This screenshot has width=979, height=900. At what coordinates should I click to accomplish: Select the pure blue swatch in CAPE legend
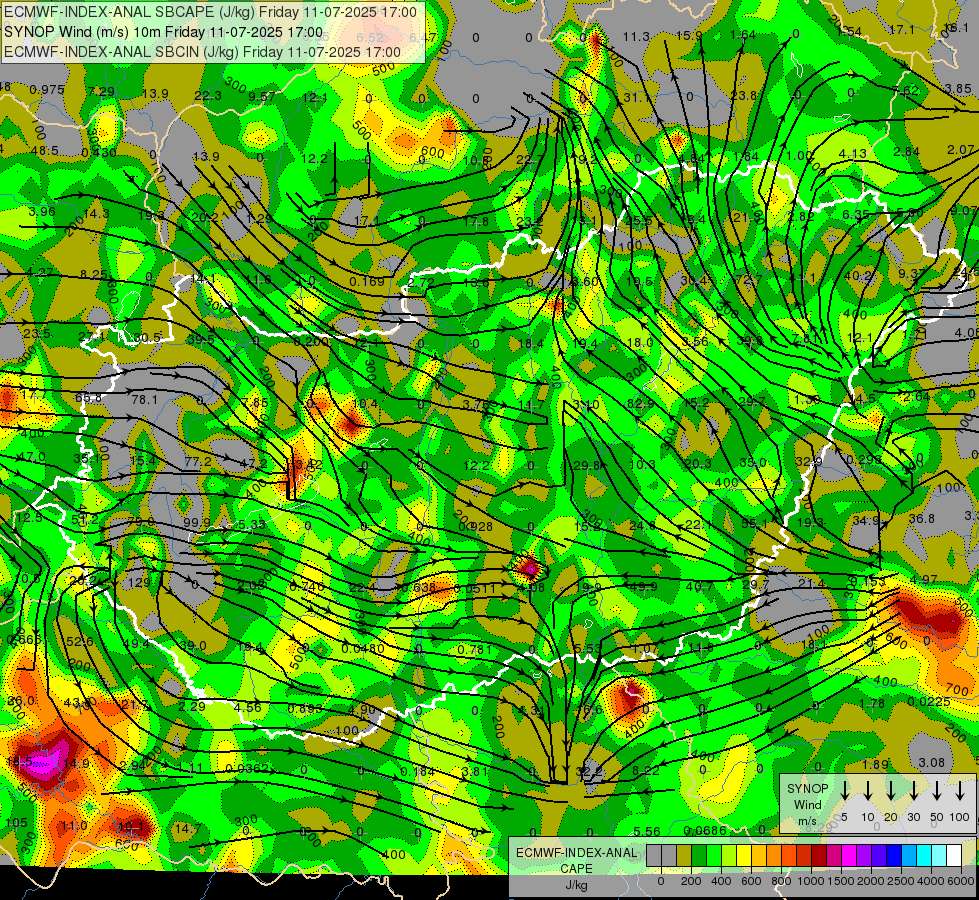click(893, 856)
